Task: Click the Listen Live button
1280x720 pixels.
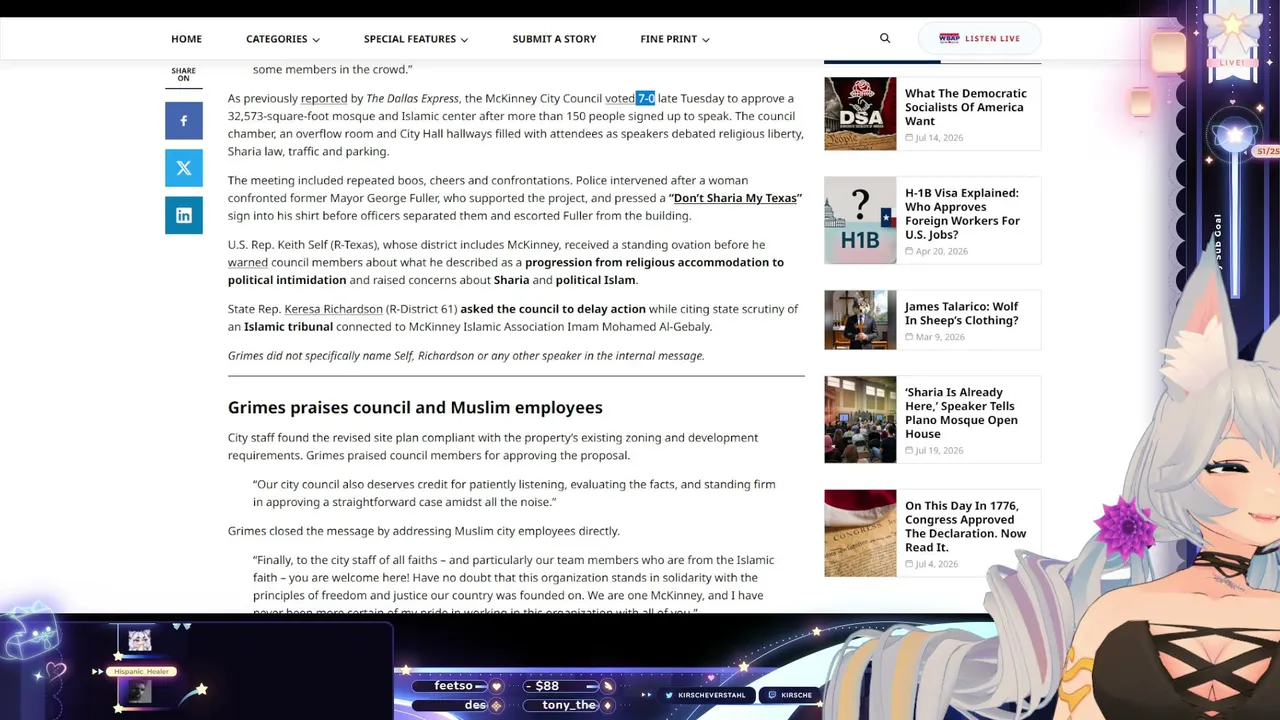Action: pos(980,38)
